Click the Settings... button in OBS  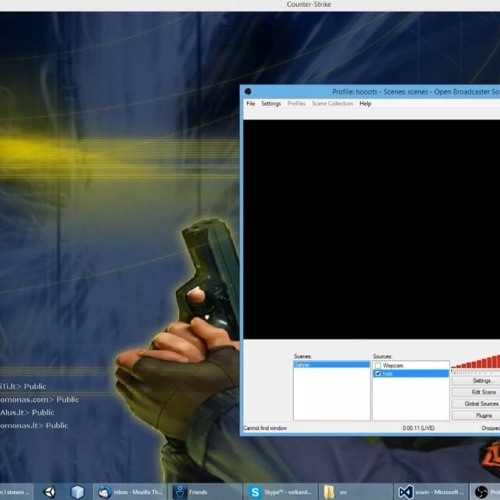pos(476,381)
